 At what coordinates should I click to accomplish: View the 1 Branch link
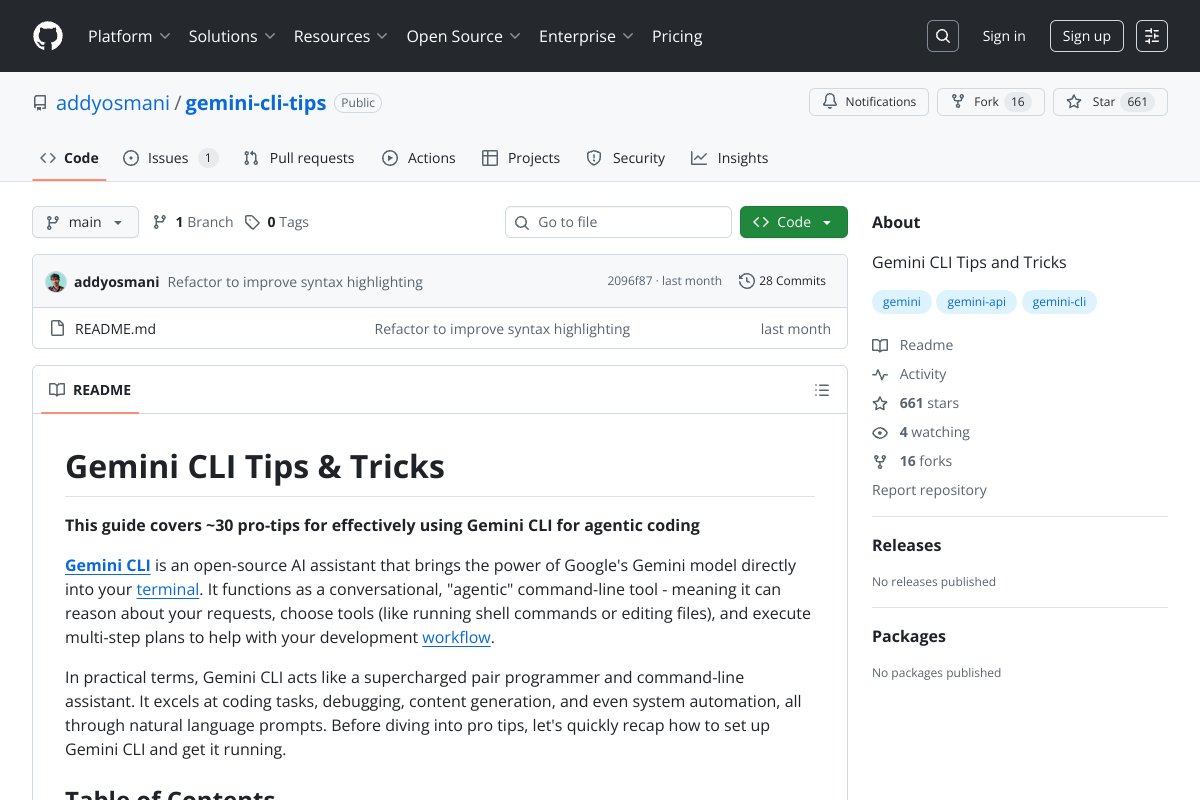(x=193, y=222)
